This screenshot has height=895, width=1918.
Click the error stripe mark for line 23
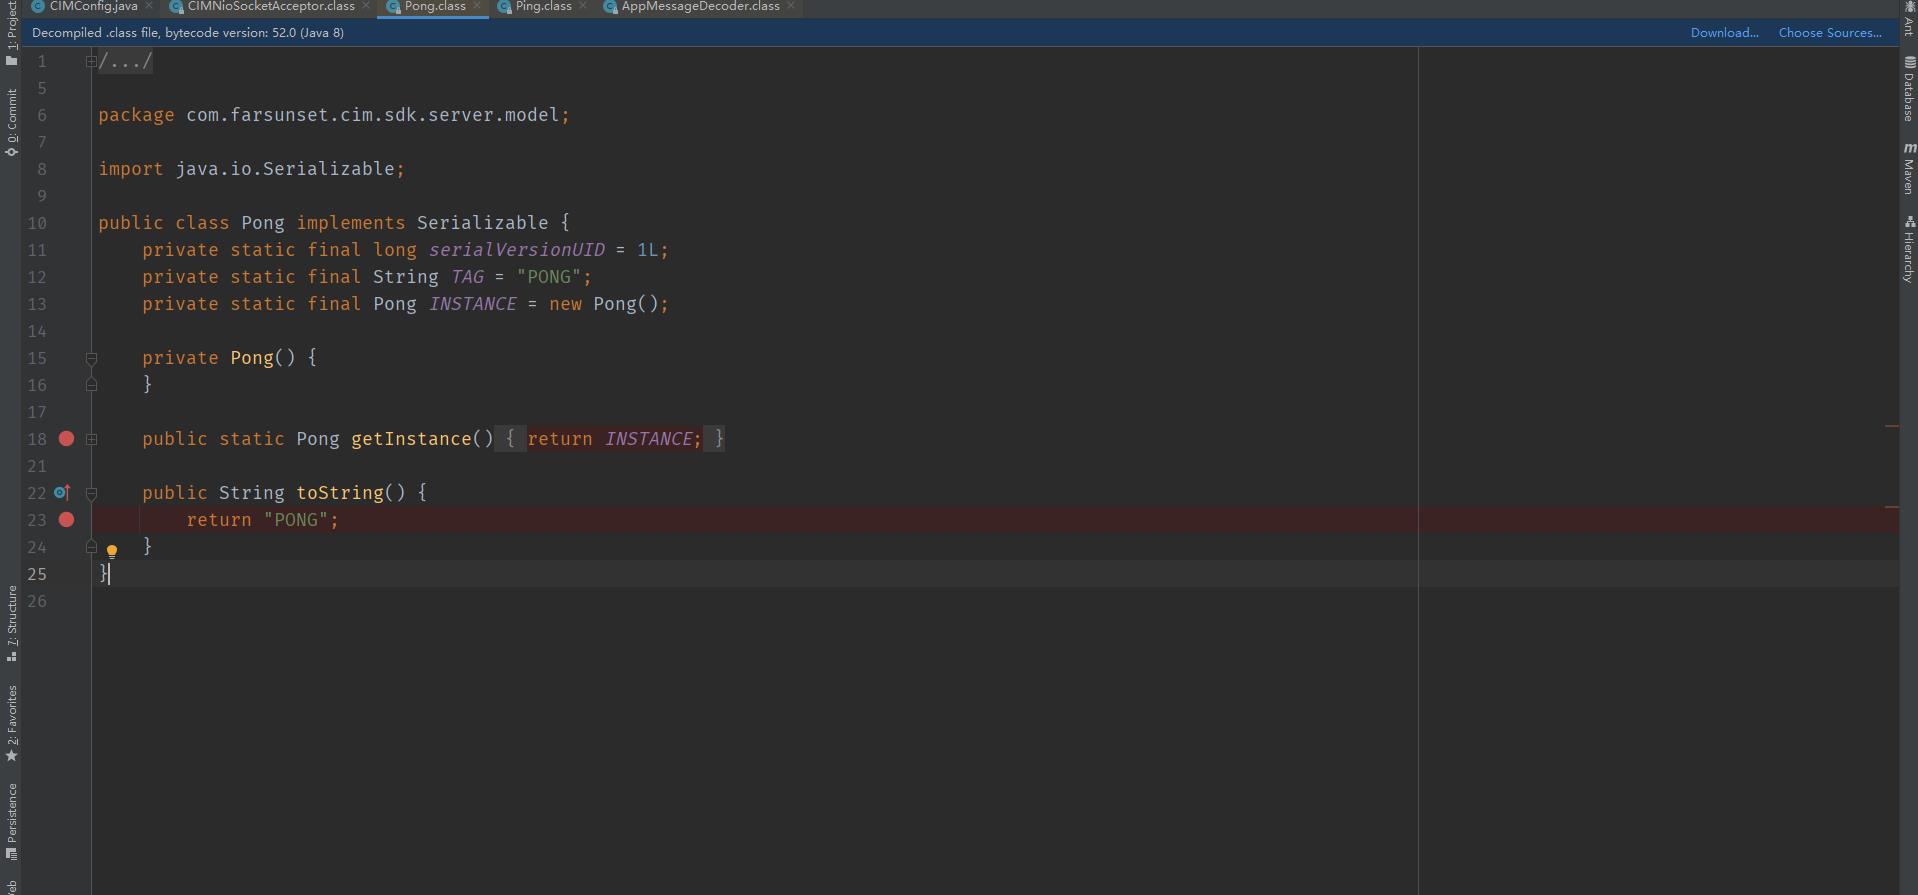click(x=1891, y=507)
